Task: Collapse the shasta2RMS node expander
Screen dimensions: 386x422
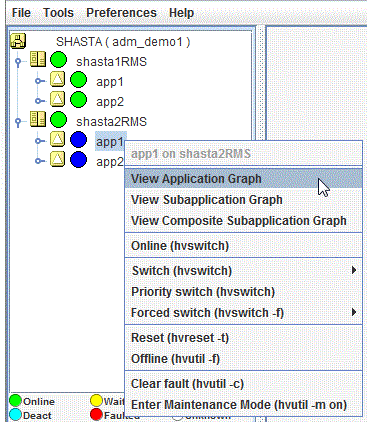Action: click(x=18, y=122)
